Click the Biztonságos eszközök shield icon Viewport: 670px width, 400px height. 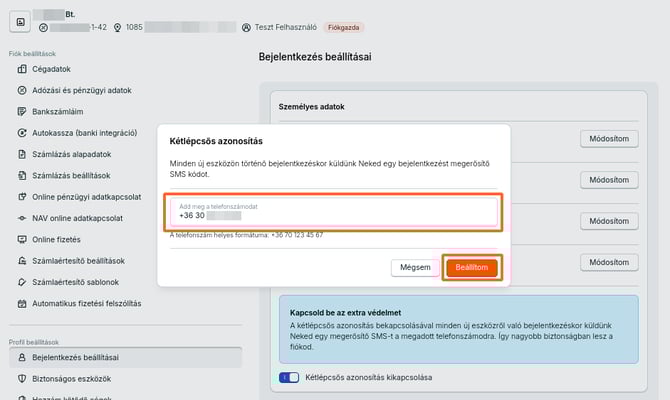(23, 379)
